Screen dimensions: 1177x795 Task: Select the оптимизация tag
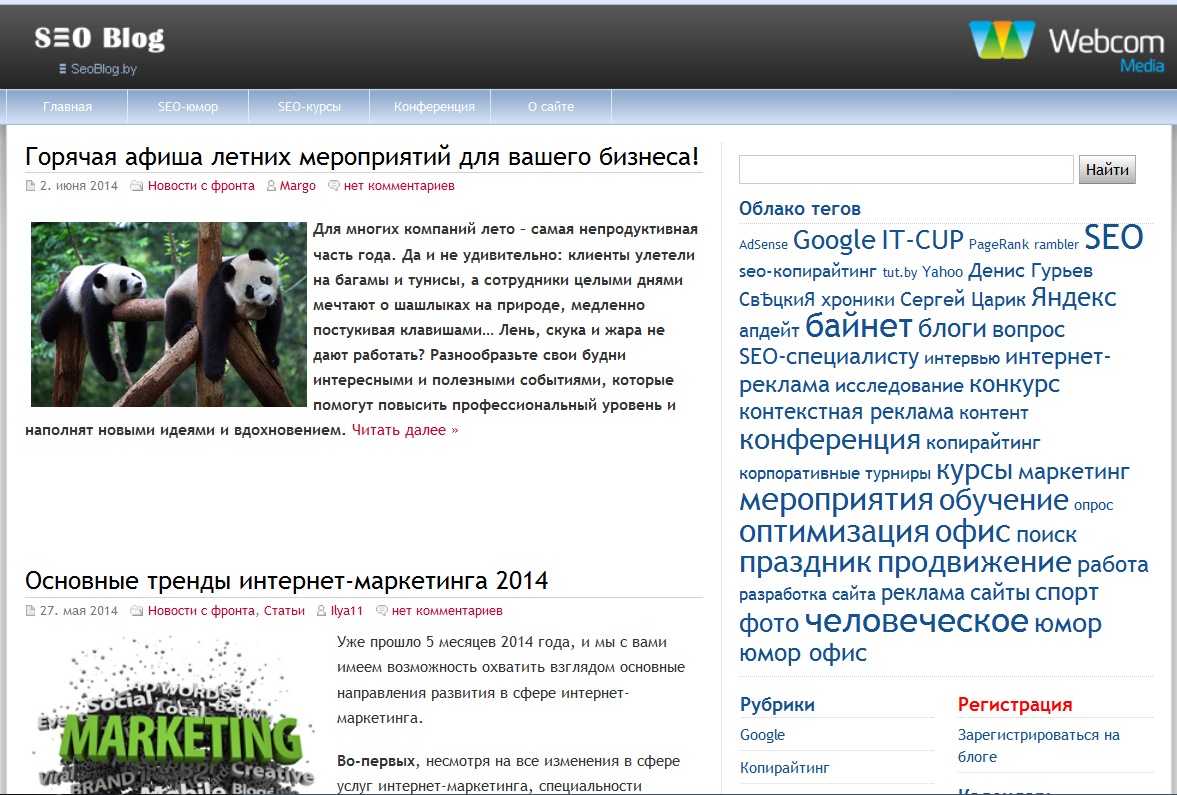coord(834,532)
